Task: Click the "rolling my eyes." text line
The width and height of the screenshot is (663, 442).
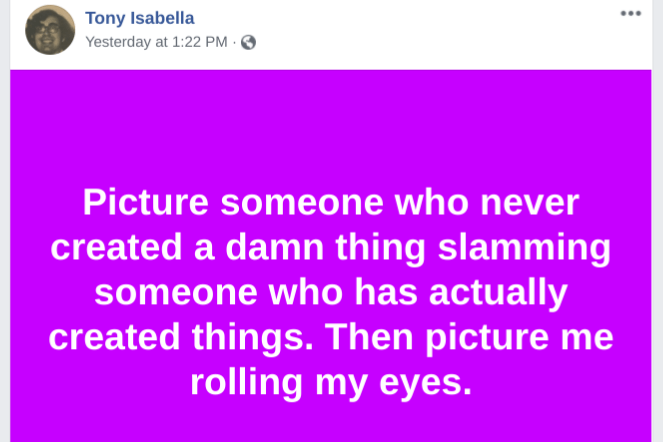Action: tap(330, 382)
